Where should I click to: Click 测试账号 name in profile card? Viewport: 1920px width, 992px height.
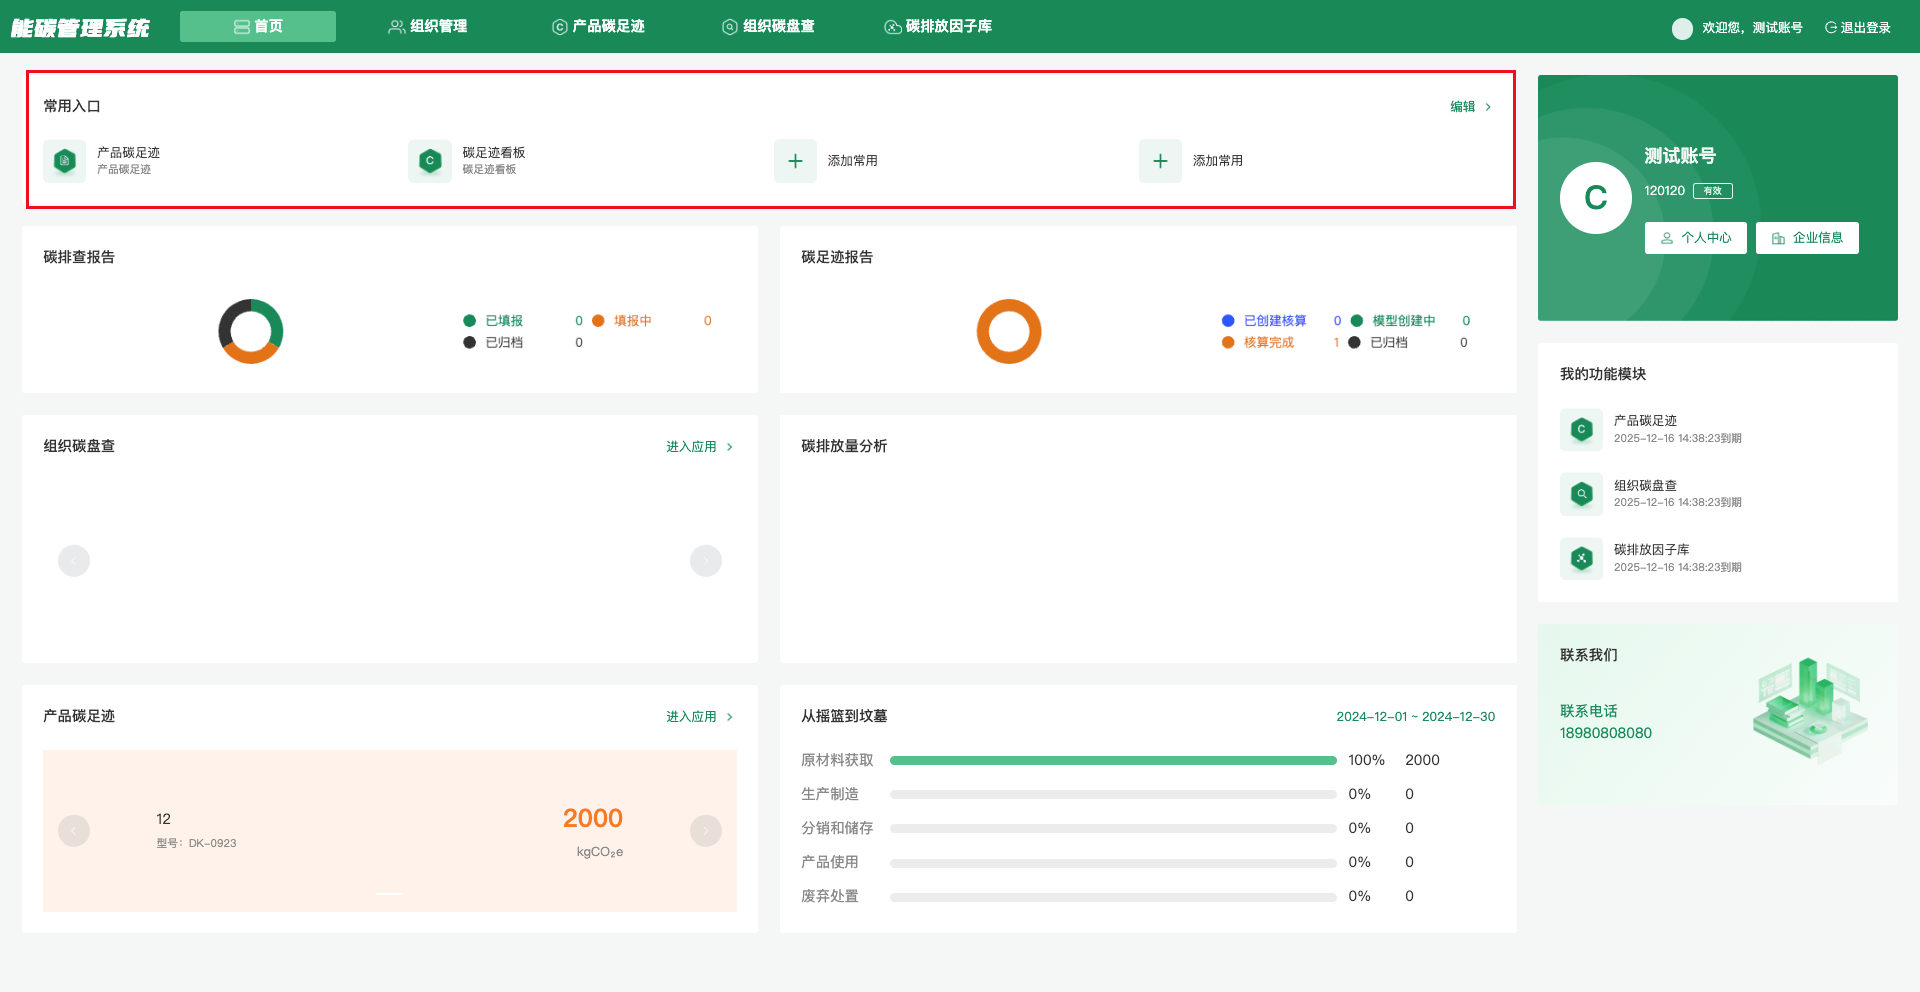[x=1680, y=156]
